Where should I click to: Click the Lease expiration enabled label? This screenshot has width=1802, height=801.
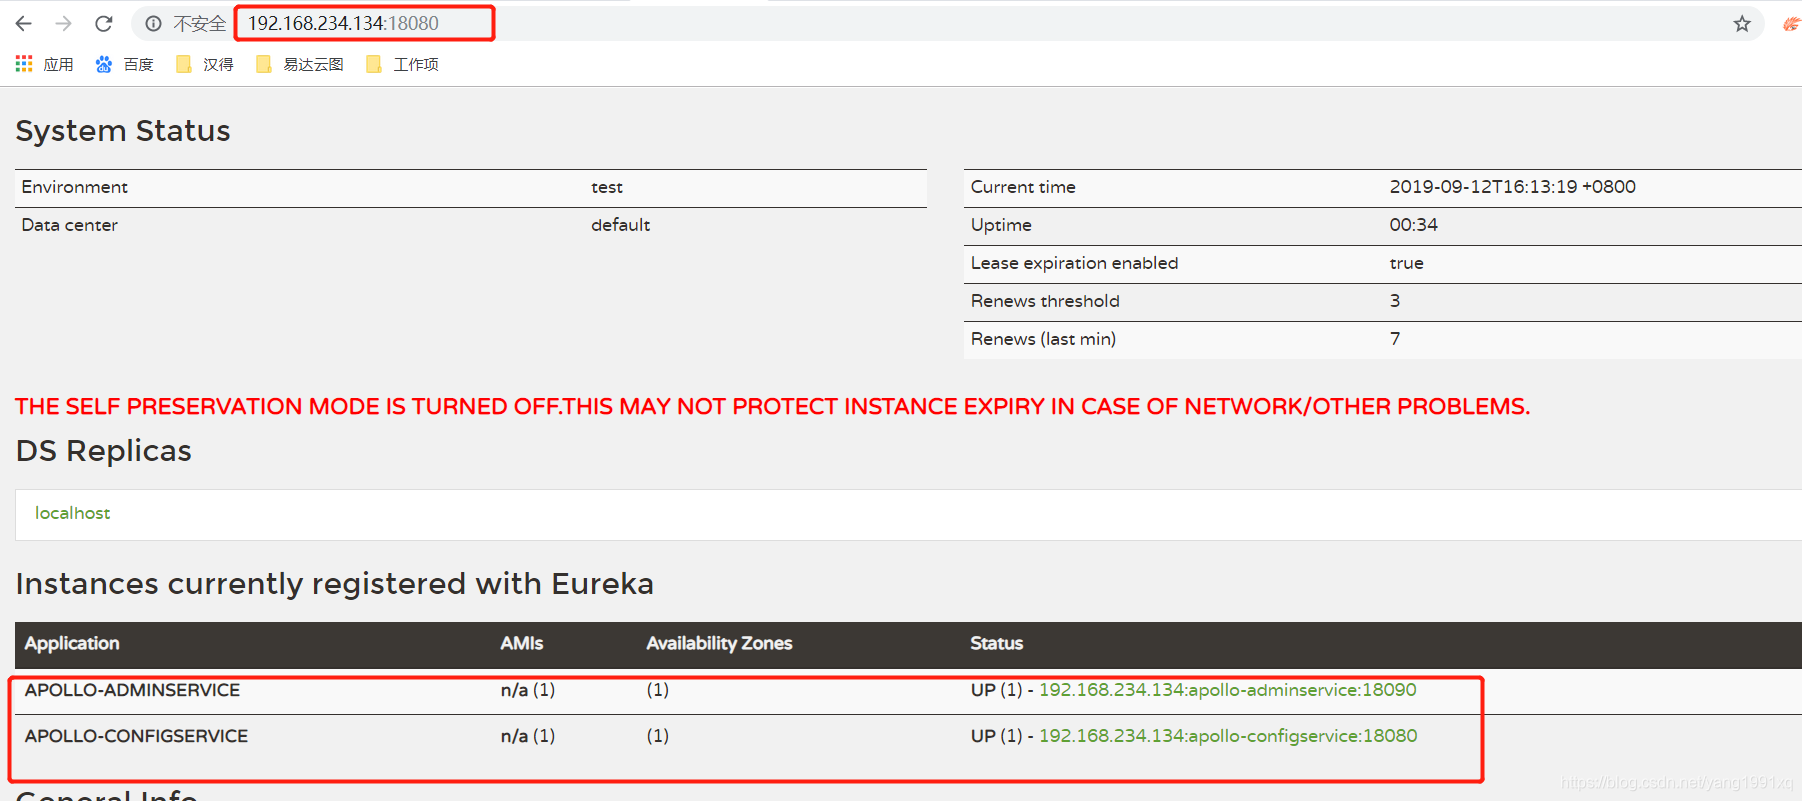(x=1074, y=263)
